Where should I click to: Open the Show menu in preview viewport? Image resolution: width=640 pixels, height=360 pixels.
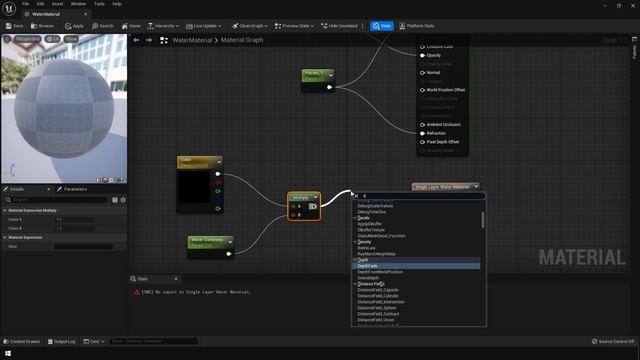point(71,39)
